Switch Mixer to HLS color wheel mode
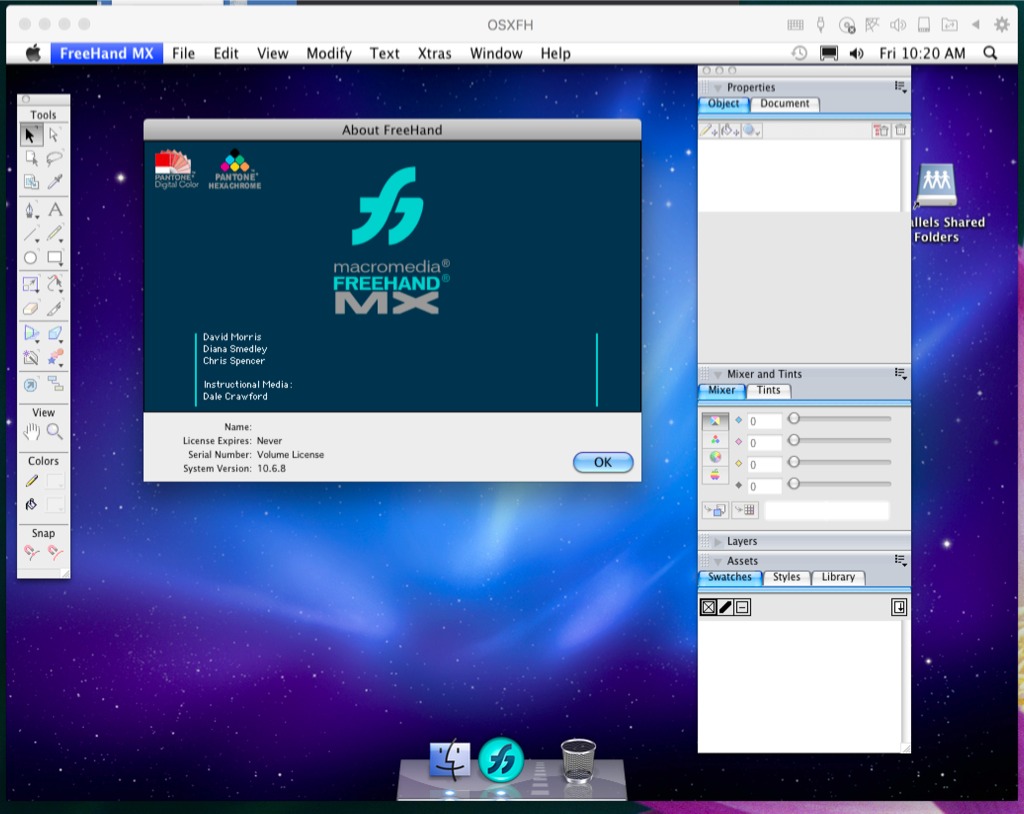The width and height of the screenshot is (1024, 814). tap(715, 457)
